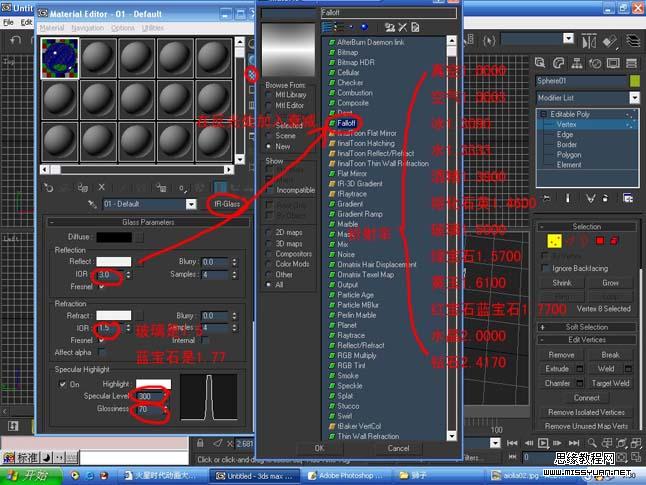Click the red Polygon selection icon
Image resolution: width=646 pixels, height=485 pixels.
pos(600,241)
